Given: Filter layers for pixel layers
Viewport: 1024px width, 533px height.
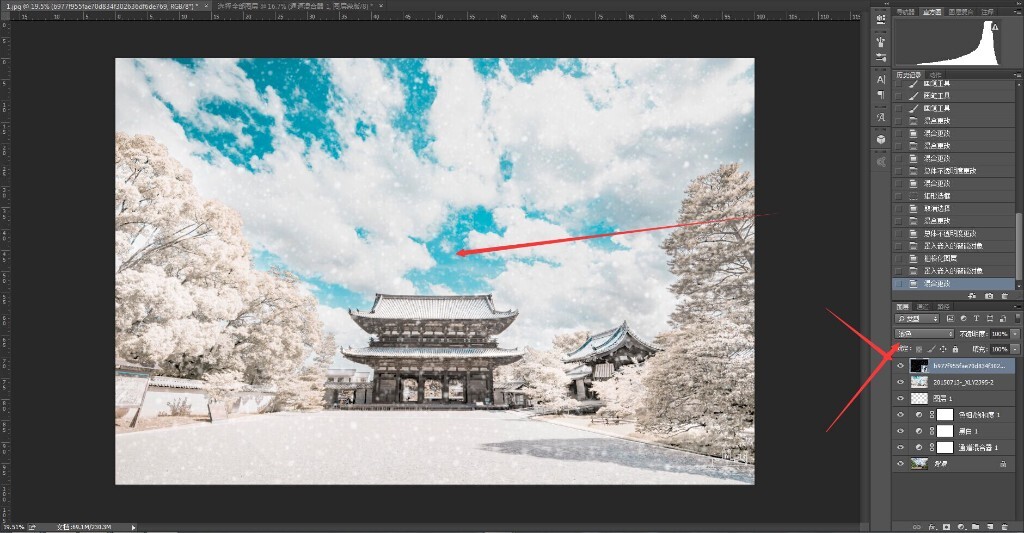Looking at the screenshot, I should 950,319.
